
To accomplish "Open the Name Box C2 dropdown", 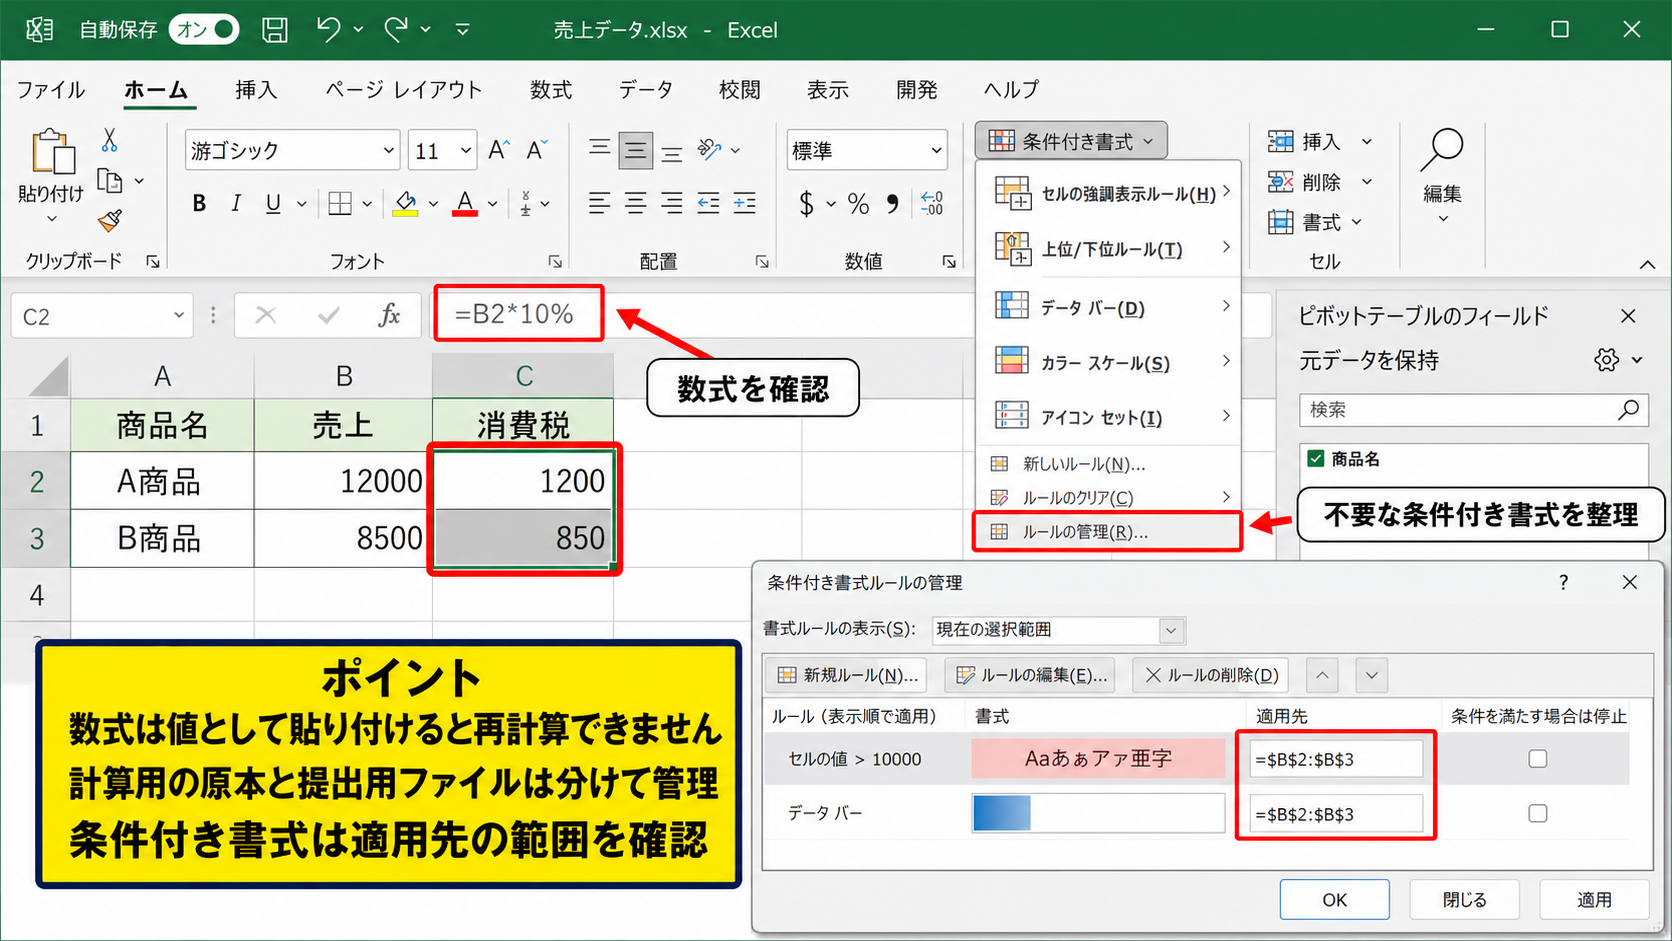I will (178, 316).
